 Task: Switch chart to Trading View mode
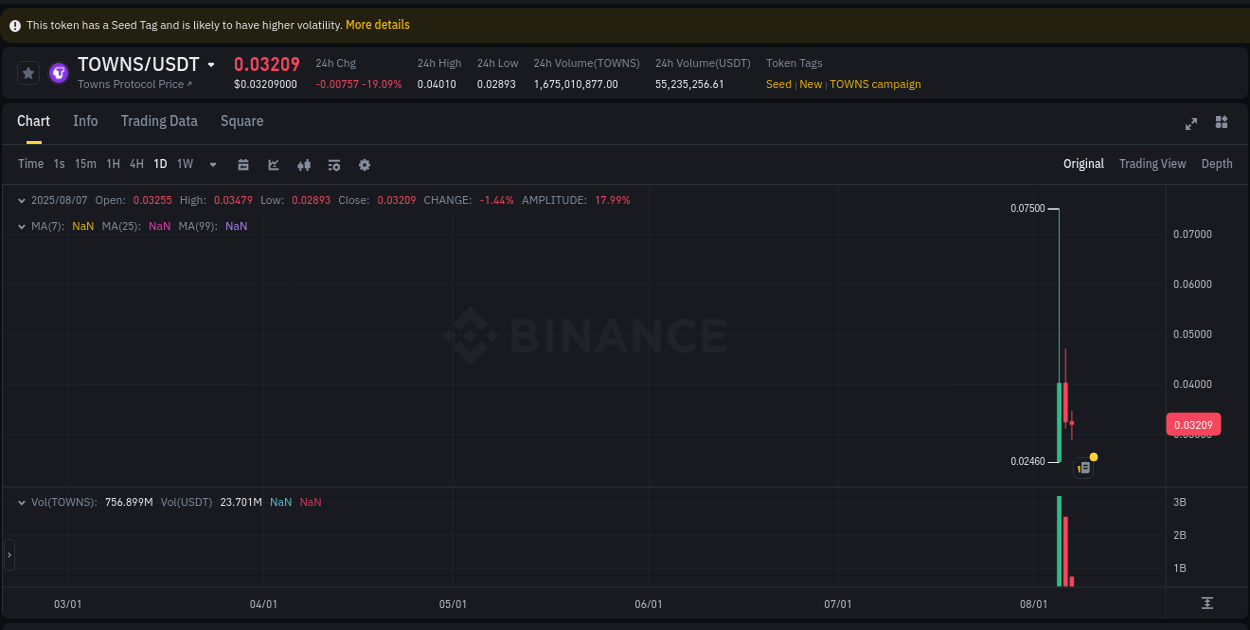click(x=1152, y=163)
